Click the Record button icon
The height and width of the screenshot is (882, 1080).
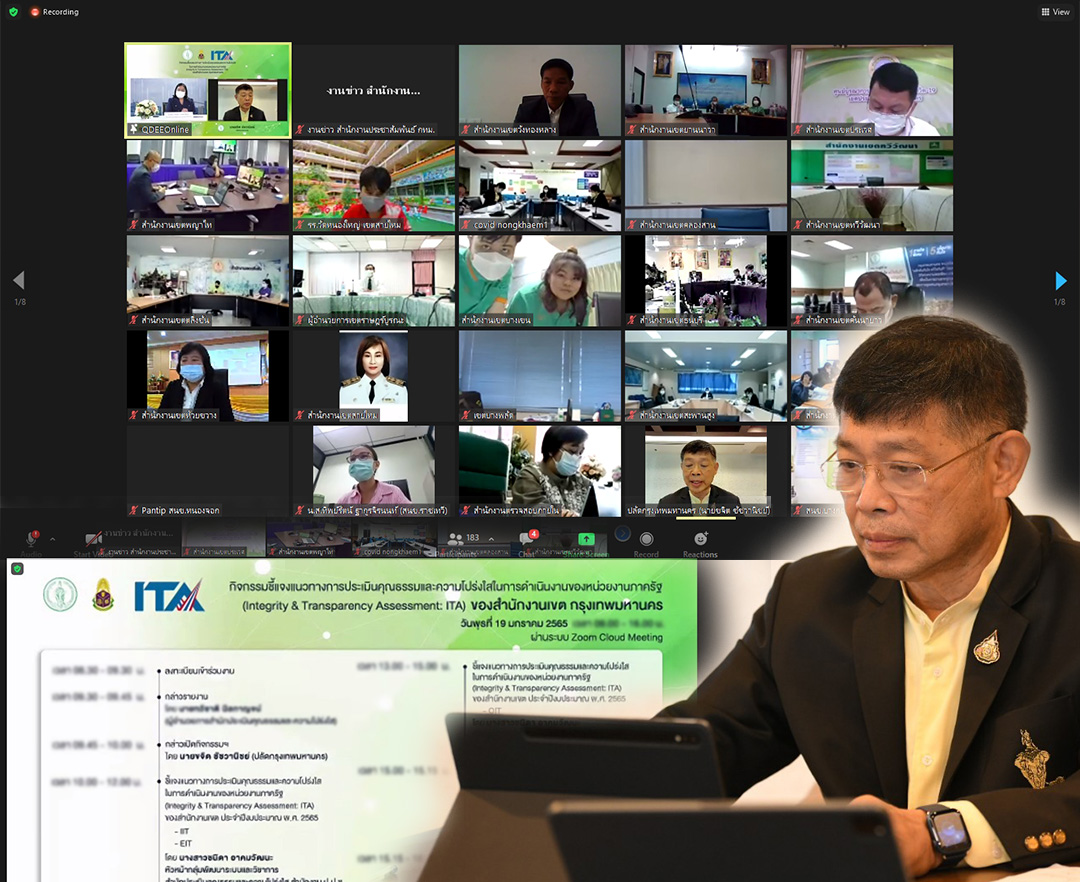coord(646,540)
